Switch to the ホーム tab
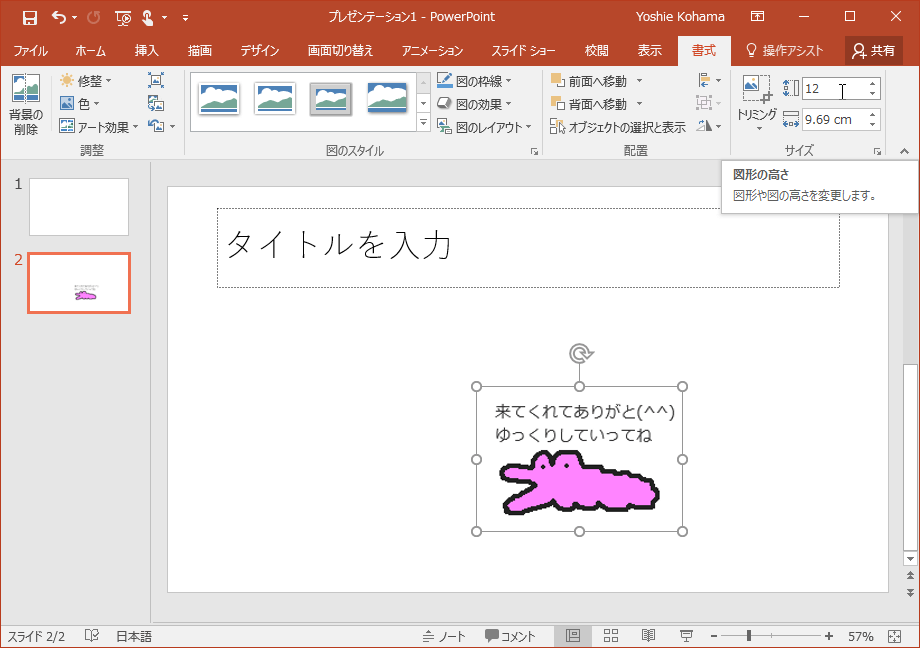 point(90,51)
